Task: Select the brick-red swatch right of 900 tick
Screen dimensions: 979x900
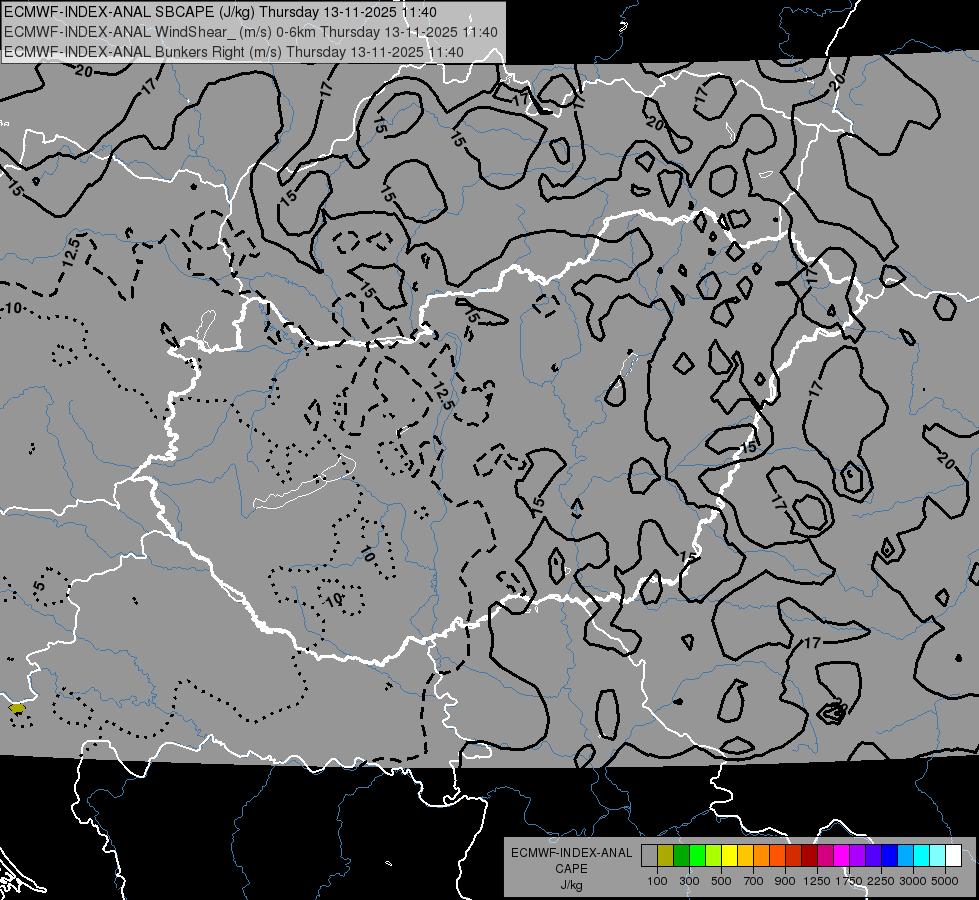Action: click(794, 856)
